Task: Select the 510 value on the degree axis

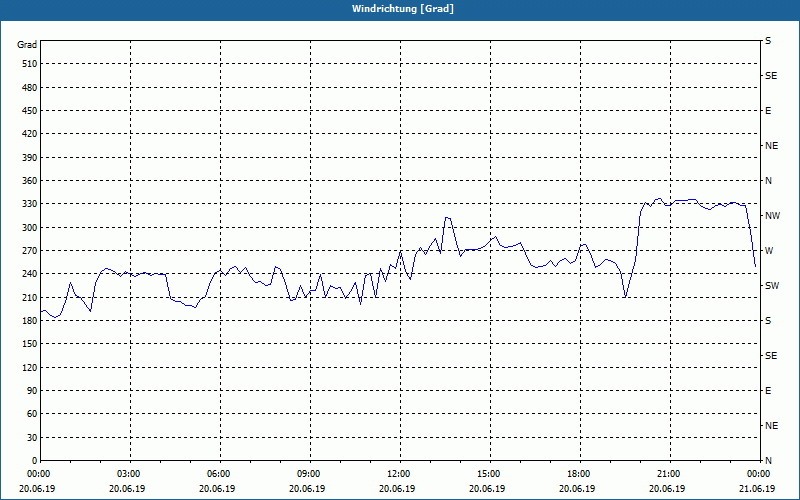Action: point(30,64)
